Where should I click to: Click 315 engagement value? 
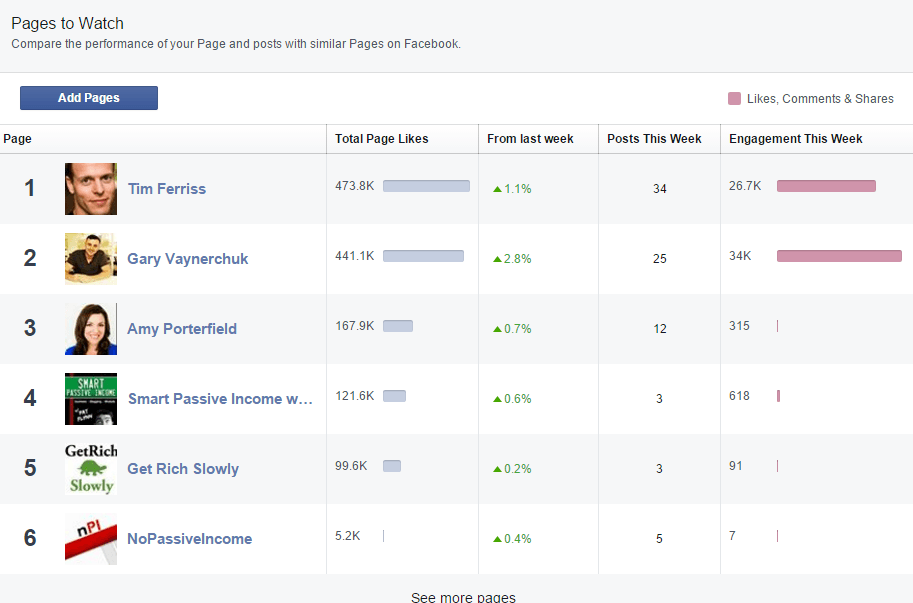739,325
